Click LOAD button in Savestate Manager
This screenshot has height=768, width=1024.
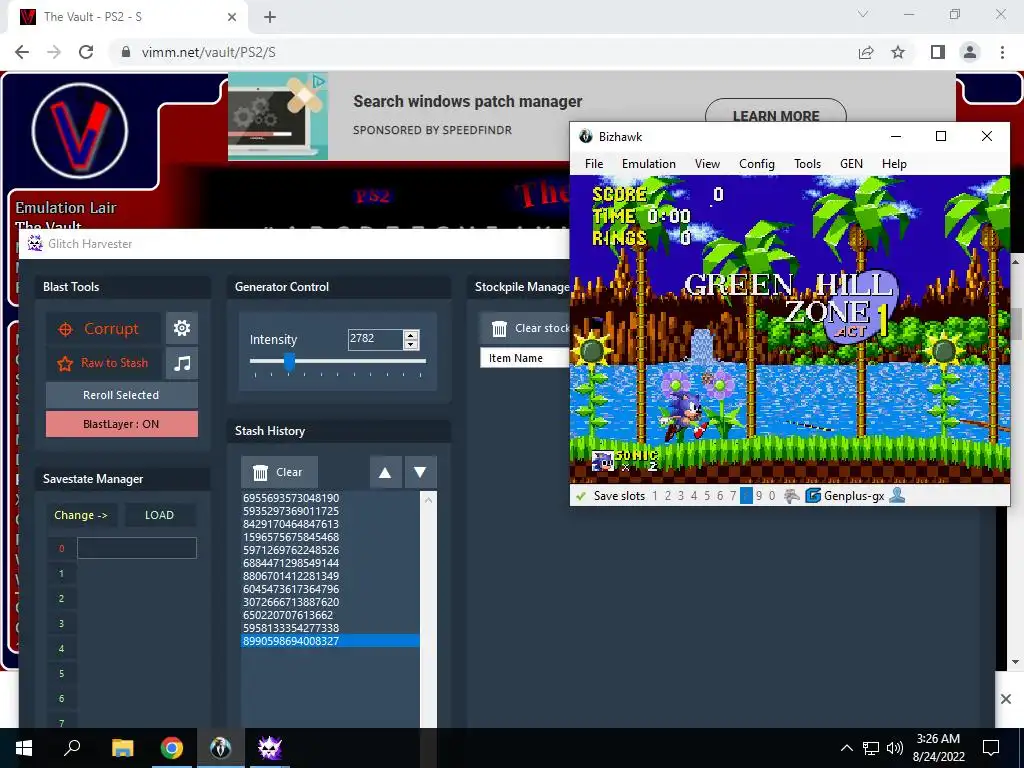click(159, 515)
